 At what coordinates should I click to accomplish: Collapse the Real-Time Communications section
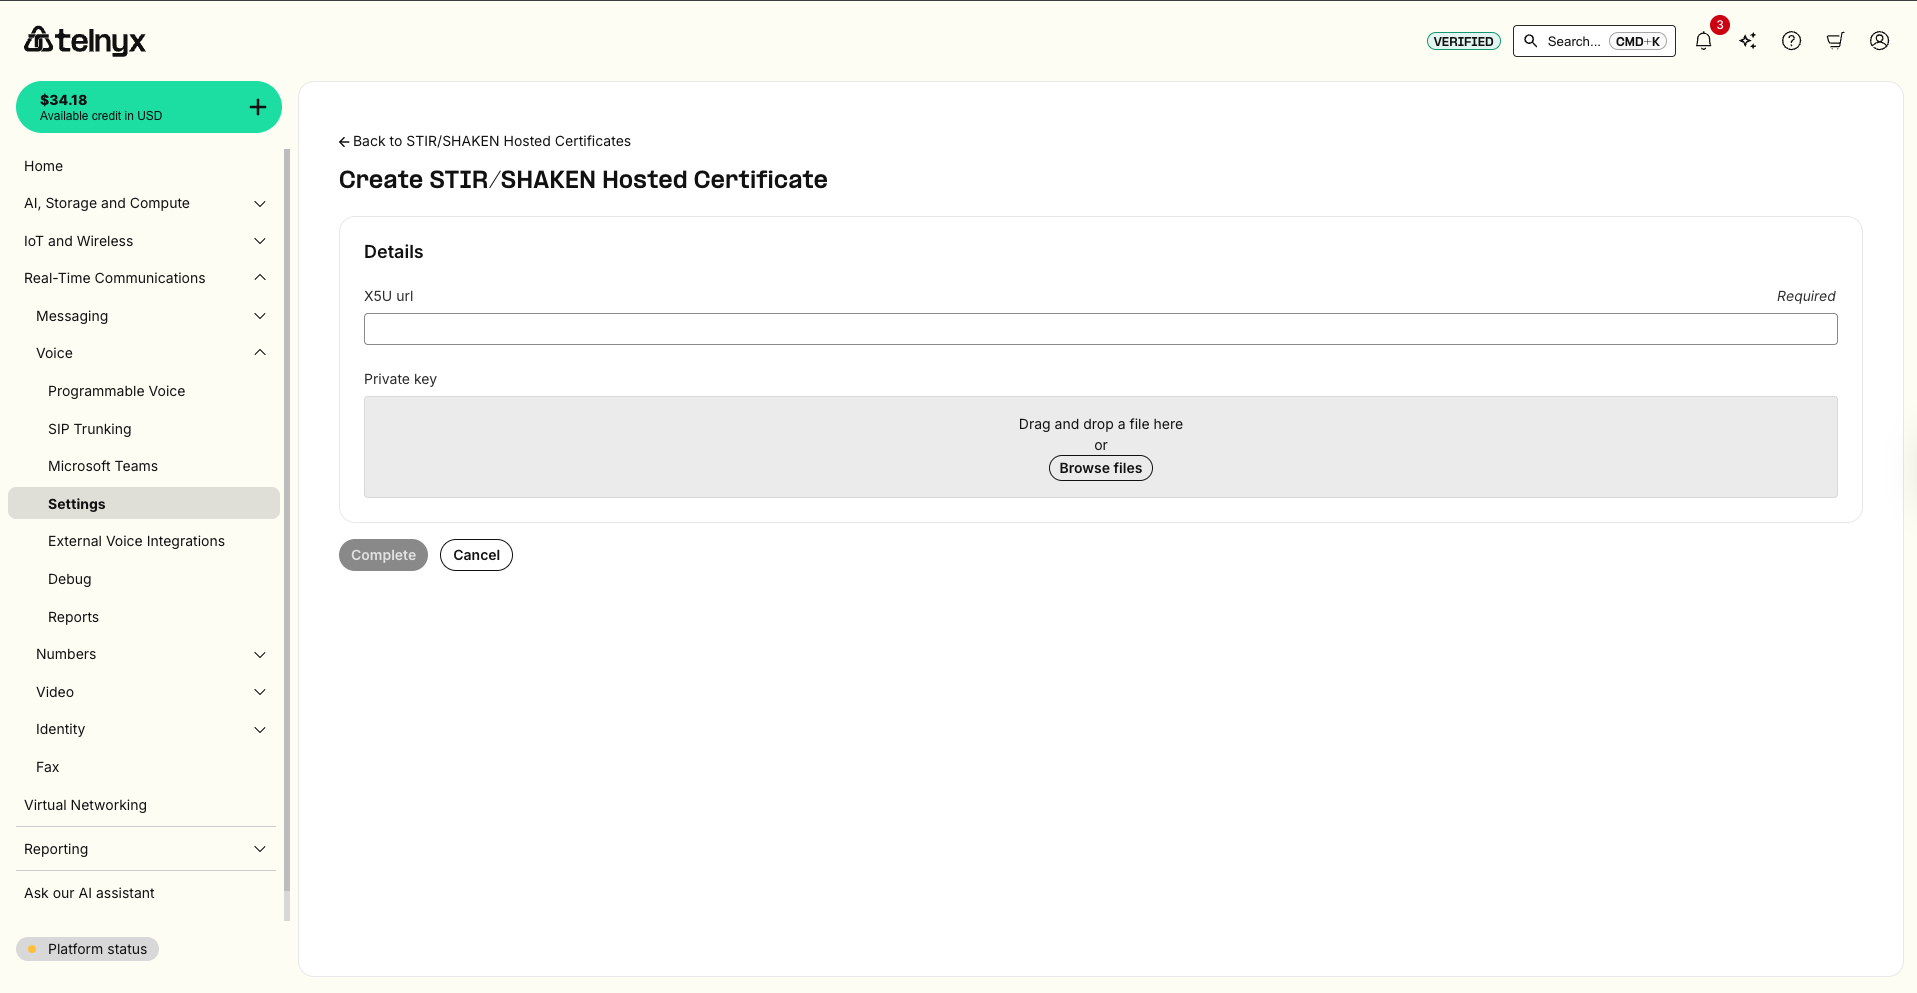[260, 278]
